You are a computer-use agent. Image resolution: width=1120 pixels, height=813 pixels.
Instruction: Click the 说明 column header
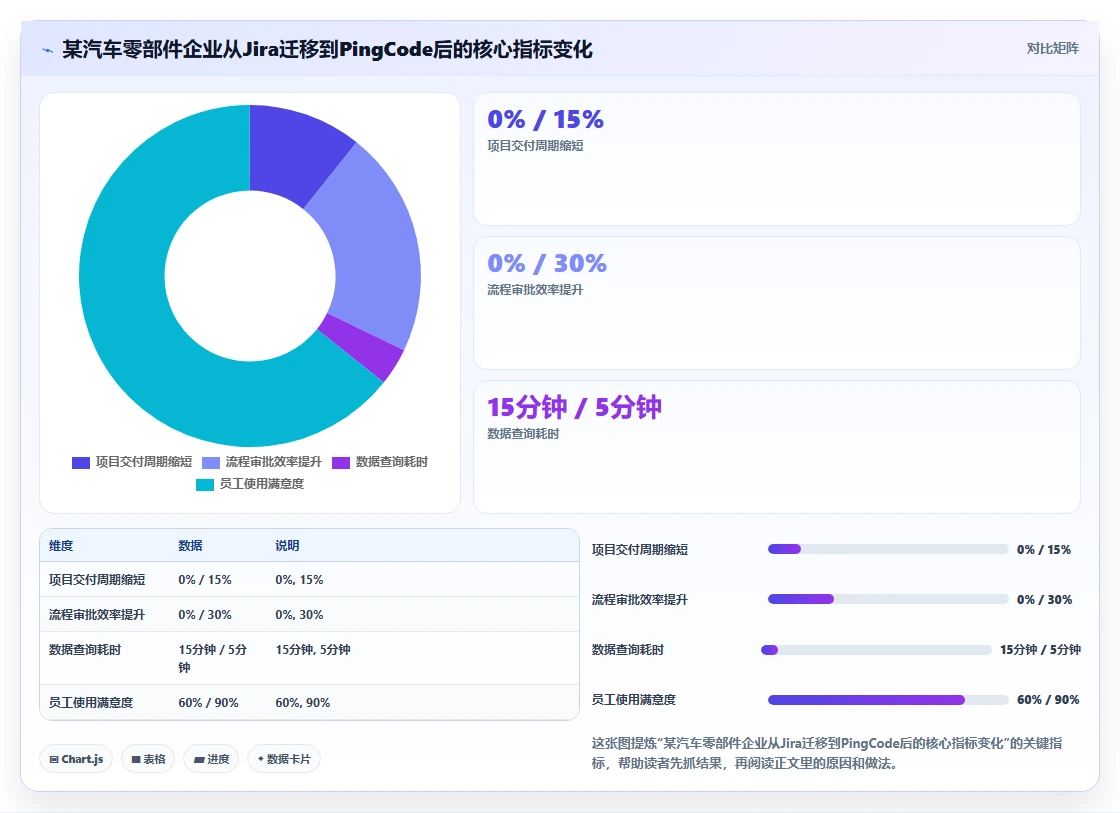coord(287,546)
